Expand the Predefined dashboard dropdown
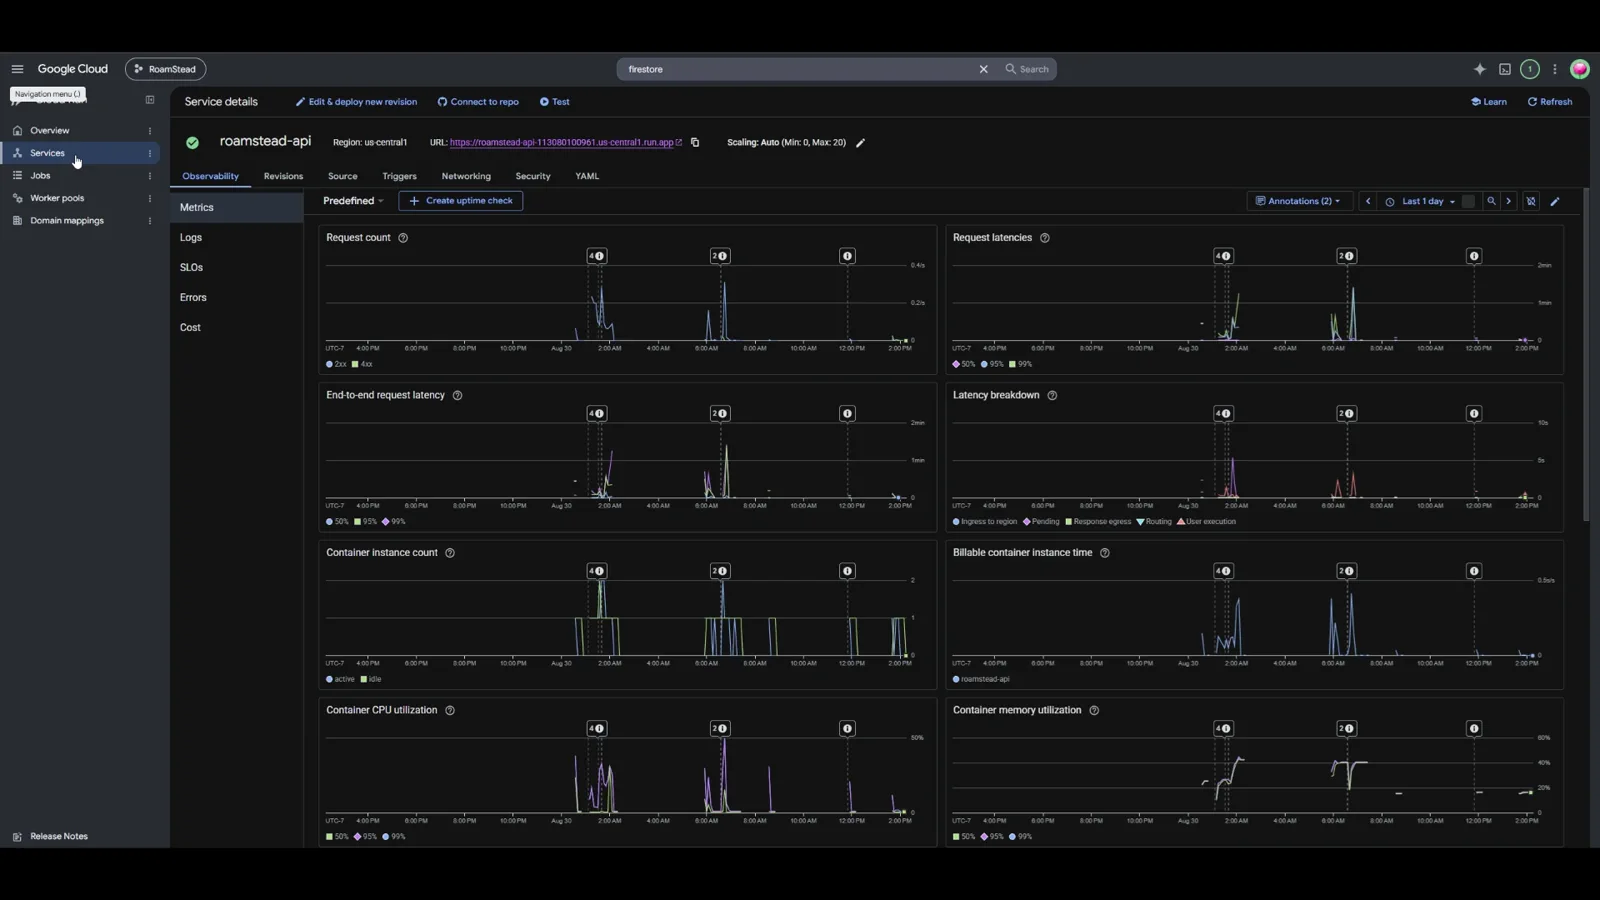 click(353, 201)
